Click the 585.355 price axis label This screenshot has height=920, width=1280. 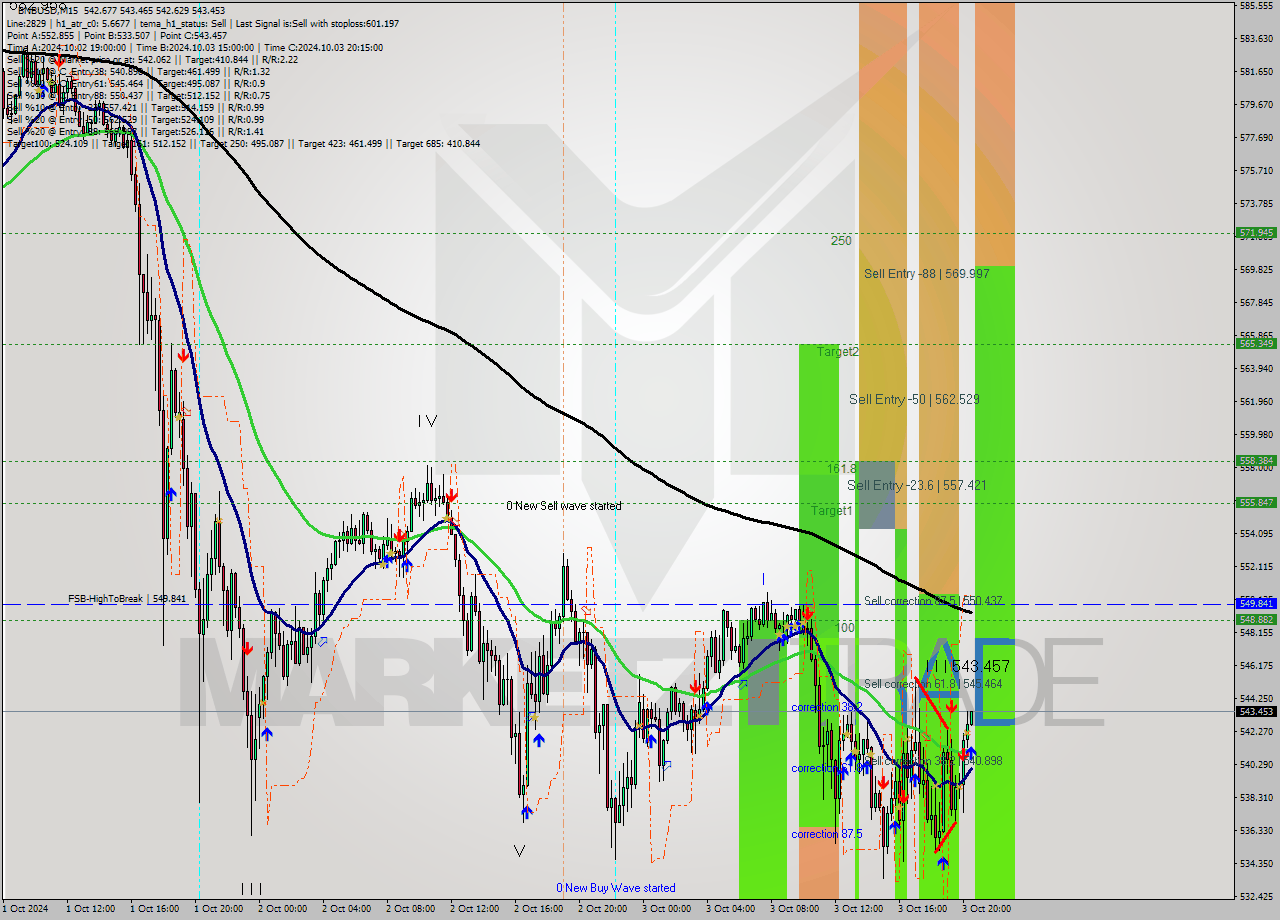coord(1257,5)
